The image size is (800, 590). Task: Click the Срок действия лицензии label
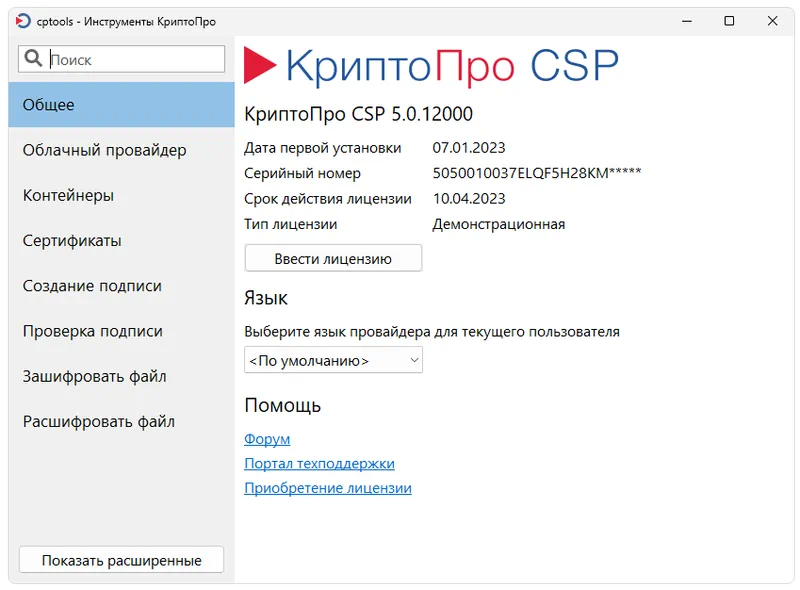[x=328, y=199]
